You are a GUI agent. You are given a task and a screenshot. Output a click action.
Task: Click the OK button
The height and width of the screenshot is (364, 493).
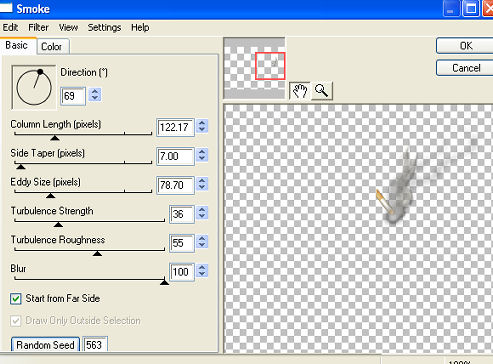click(465, 46)
